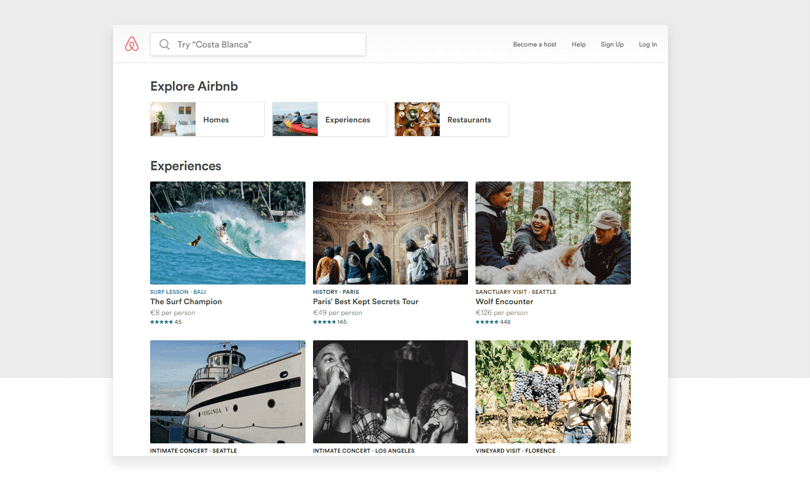810x481 pixels.
Task: Select the Homes category card
Action: pos(207,119)
